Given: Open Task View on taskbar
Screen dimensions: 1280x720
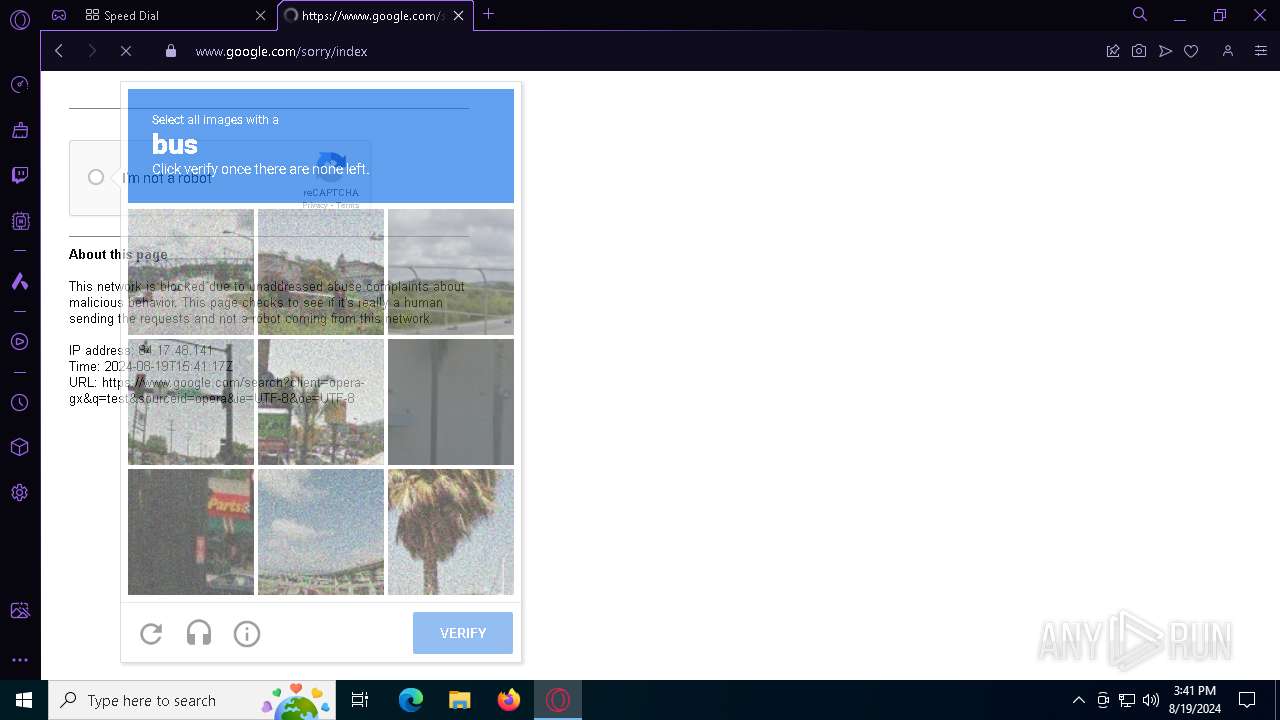Looking at the screenshot, I should pos(360,700).
